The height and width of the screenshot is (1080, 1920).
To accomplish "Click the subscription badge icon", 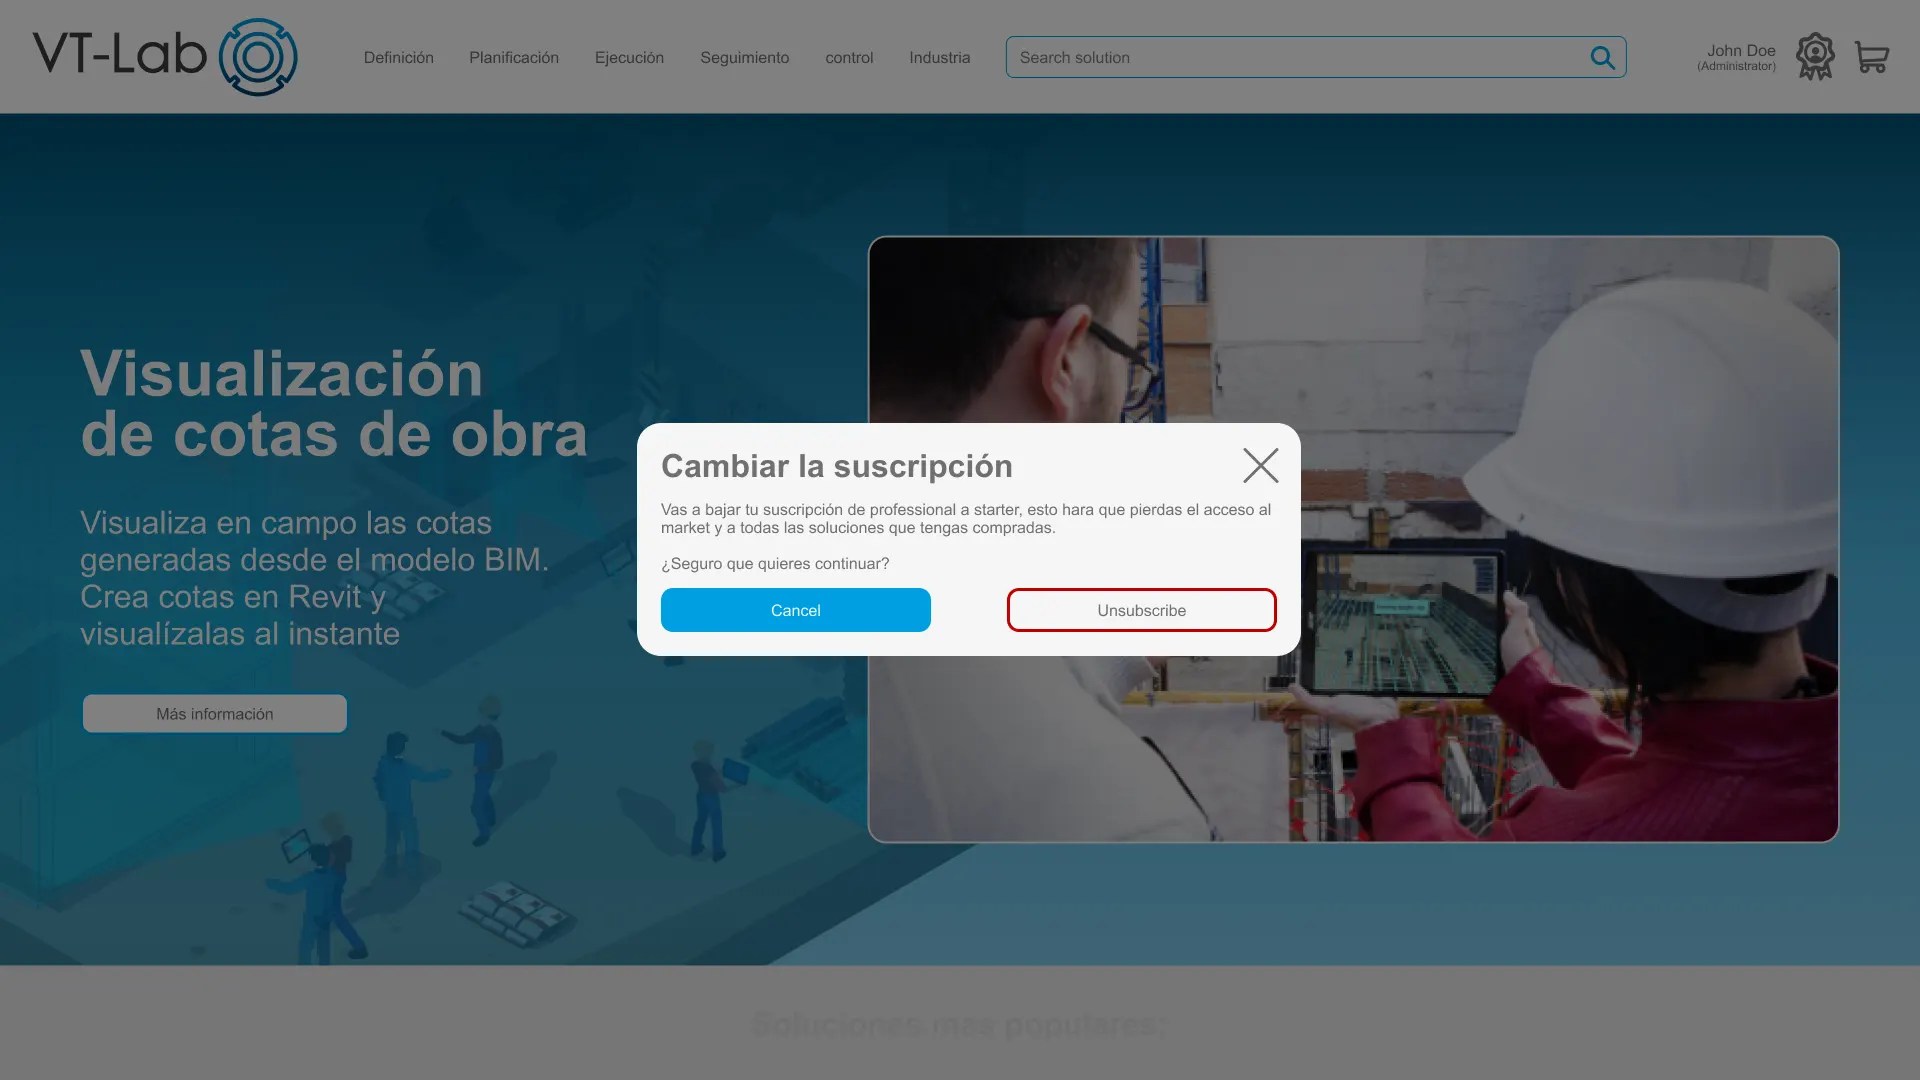I will 1814,57.
